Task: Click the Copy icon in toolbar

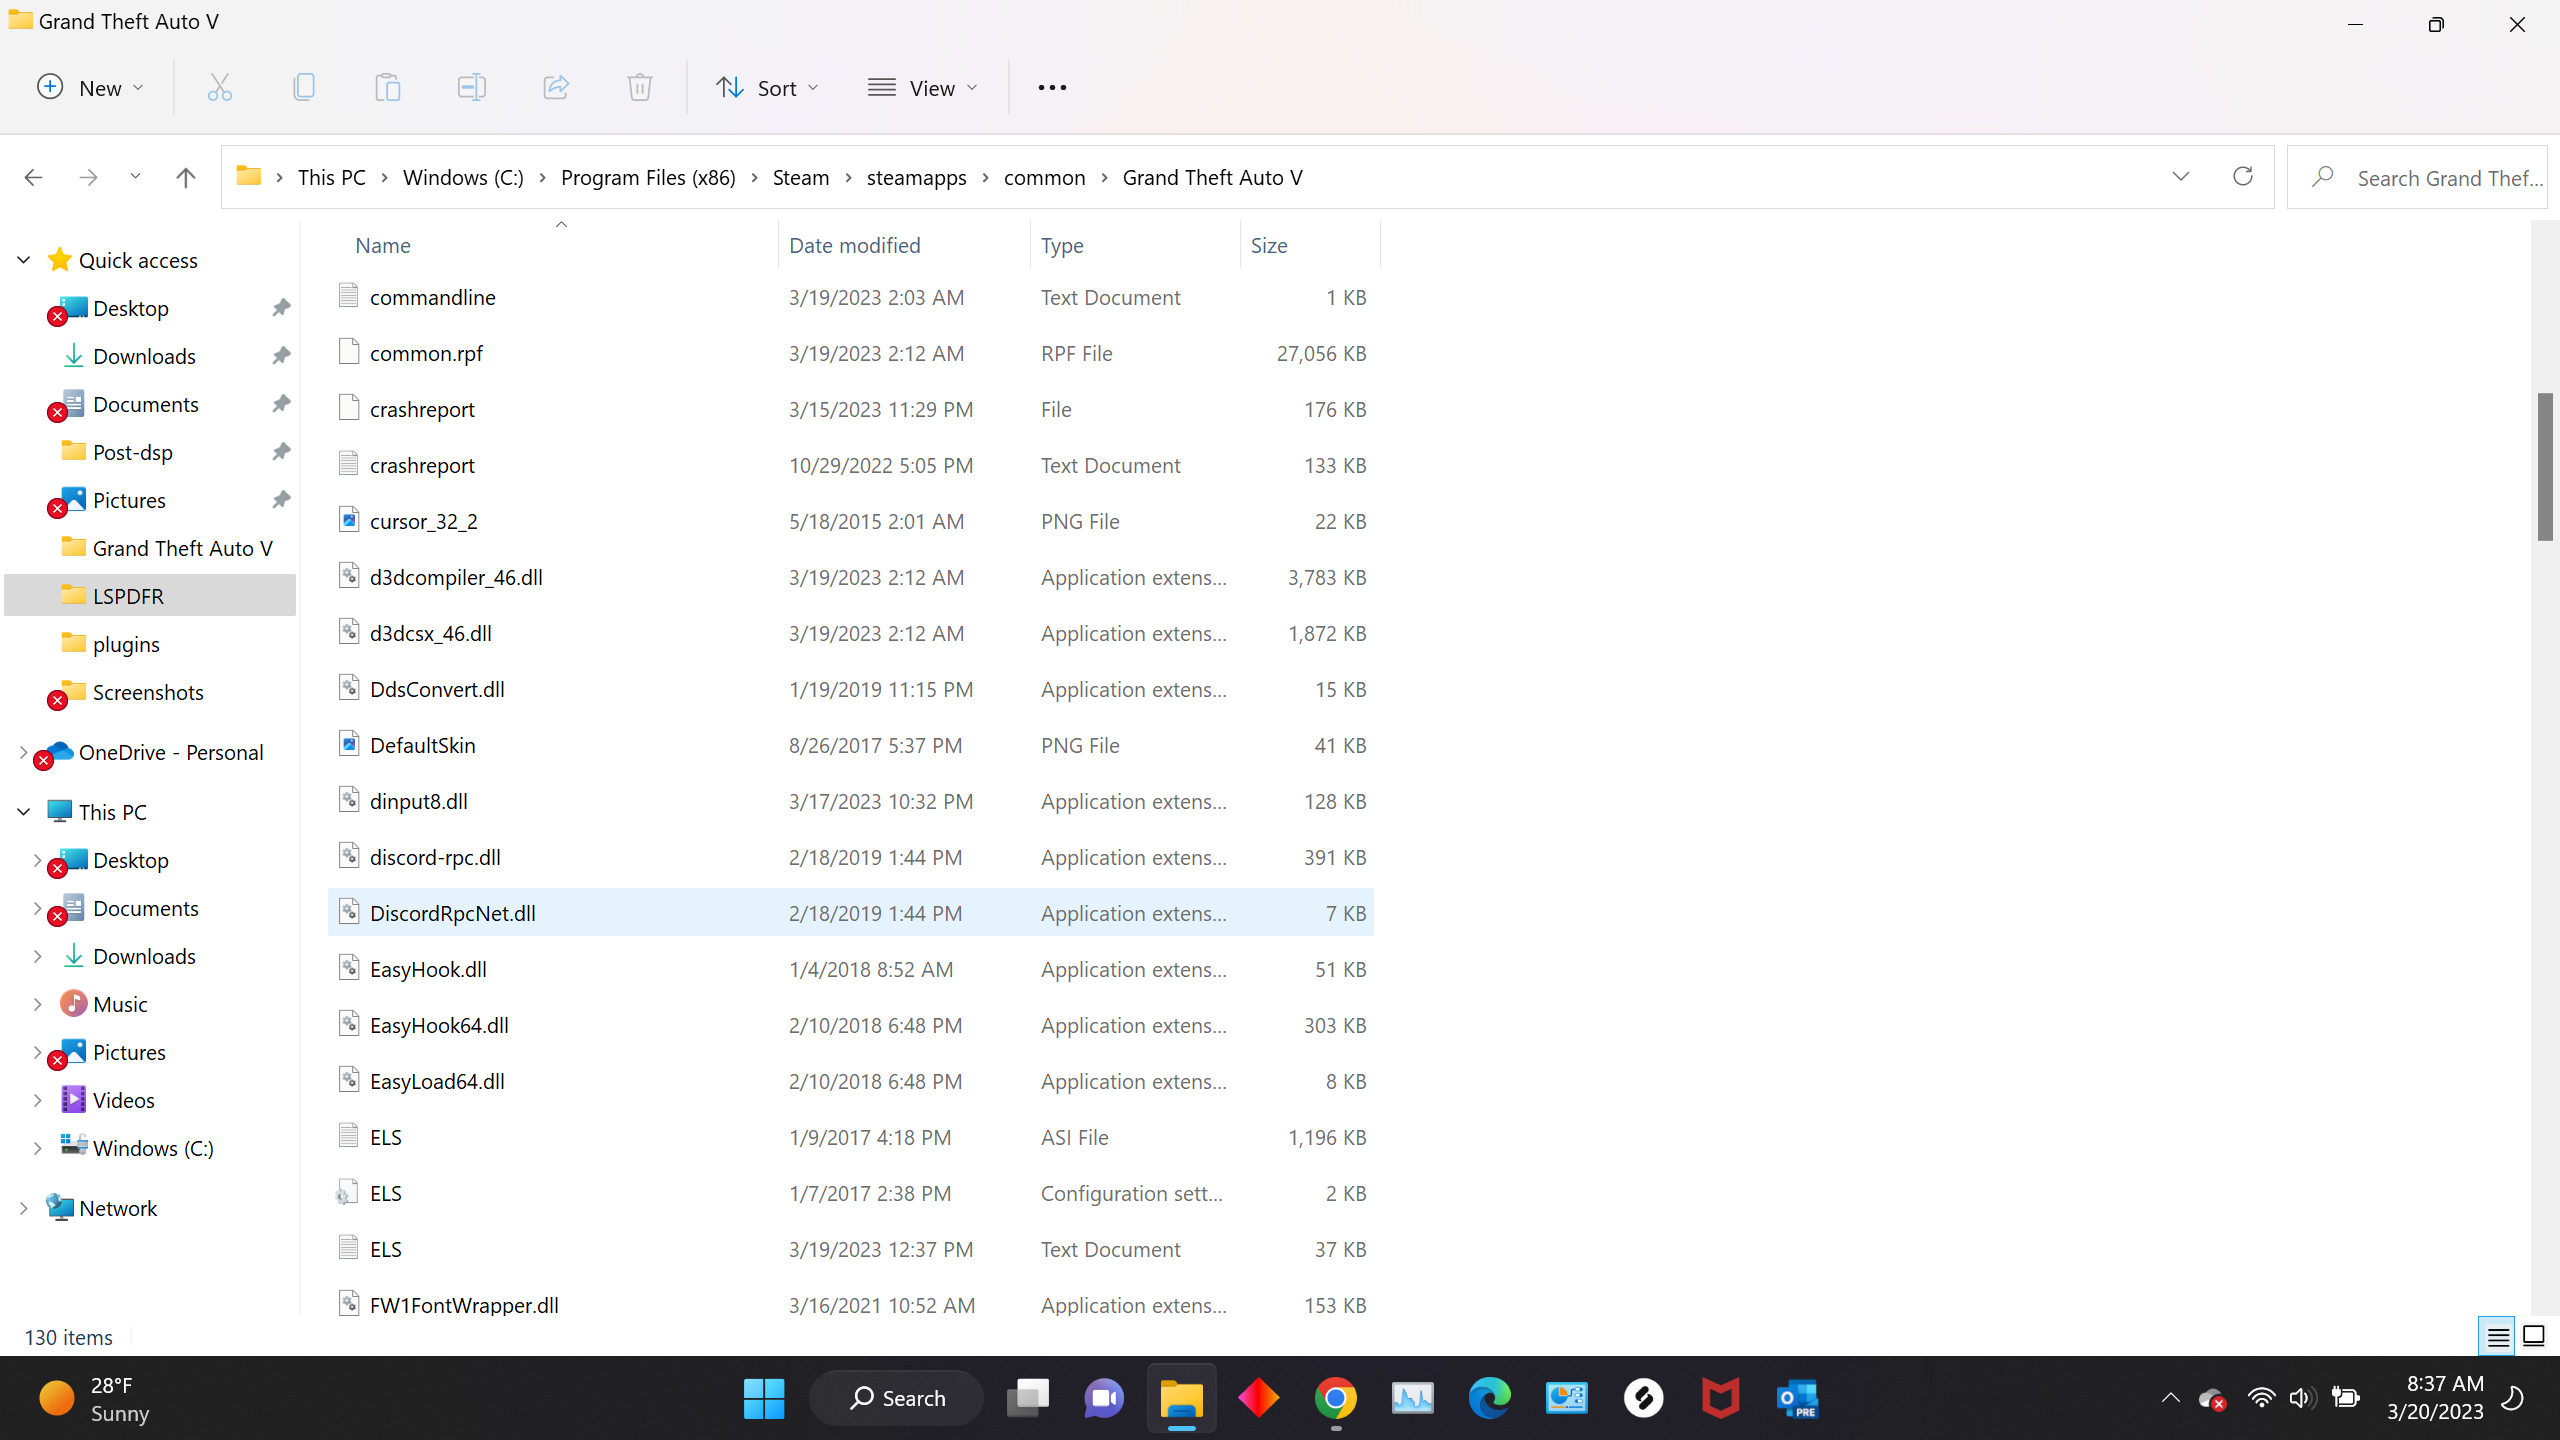Action: (x=304, y=88)
